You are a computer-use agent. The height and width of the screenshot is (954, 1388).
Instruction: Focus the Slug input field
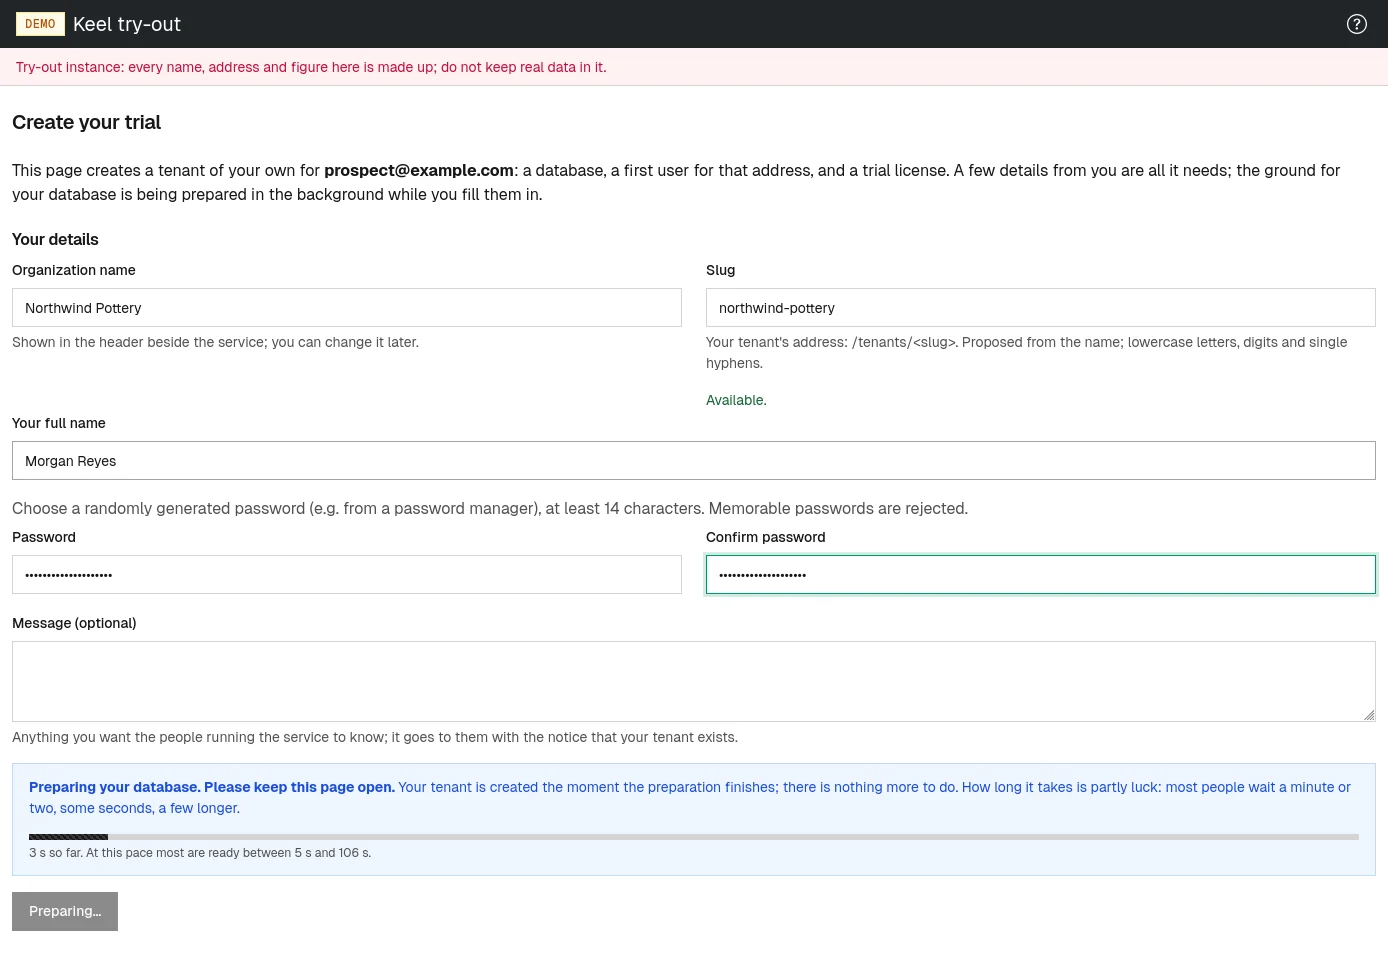tap(1041, 308)
